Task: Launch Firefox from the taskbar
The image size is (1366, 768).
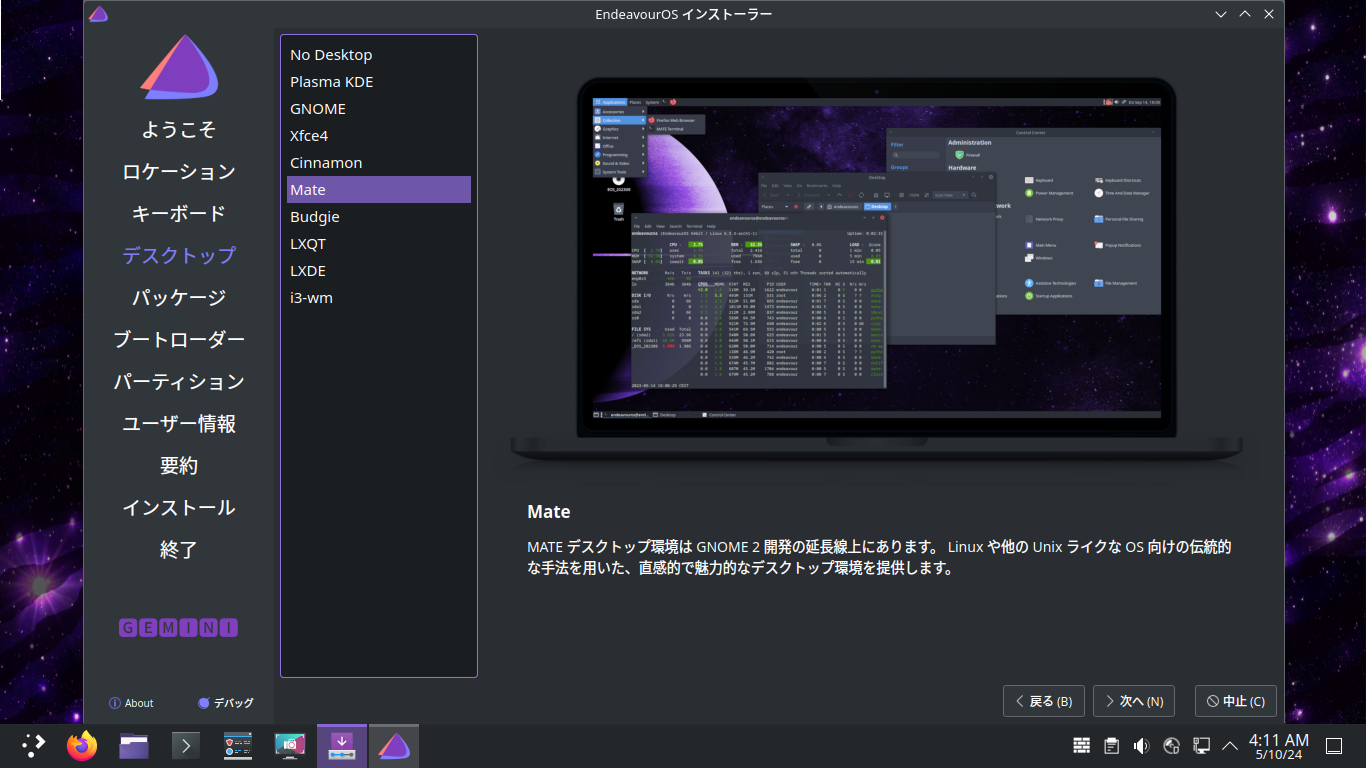Action: coord(82,746)
